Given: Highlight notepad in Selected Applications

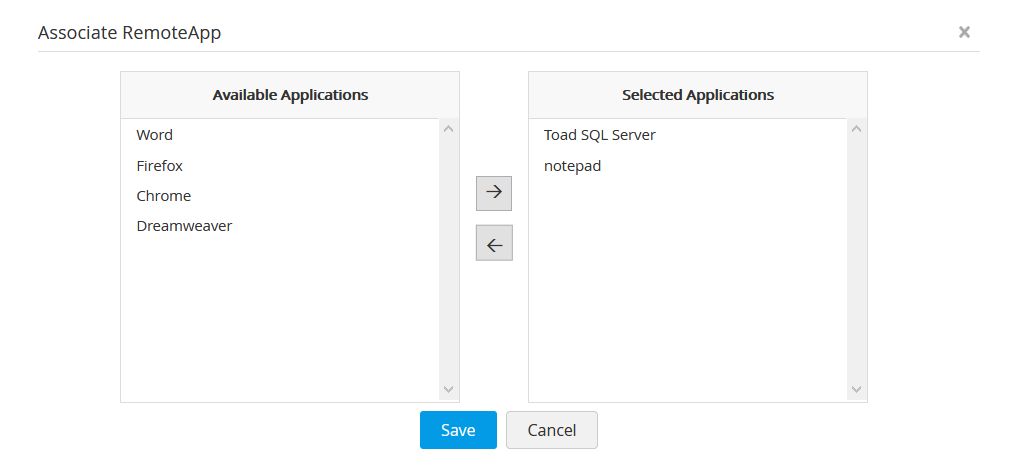Looking at the screenshot, I should point(573,166).
